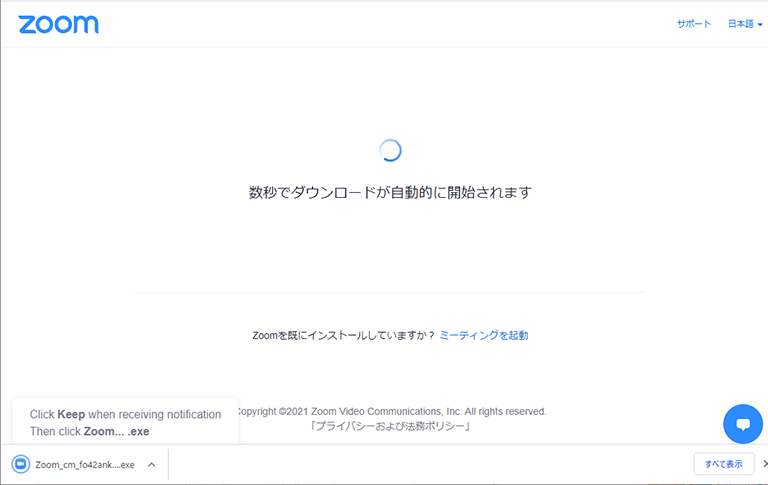Click the horizontal divider line below heading
This screenshot has height=485, width=768.
[x=390, y=293]
